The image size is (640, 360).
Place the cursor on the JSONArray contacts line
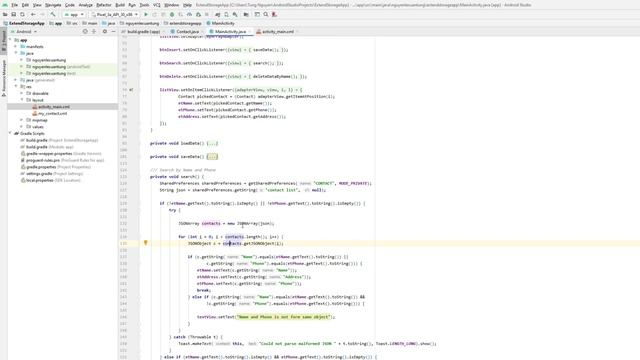click(x=226, y=223)
